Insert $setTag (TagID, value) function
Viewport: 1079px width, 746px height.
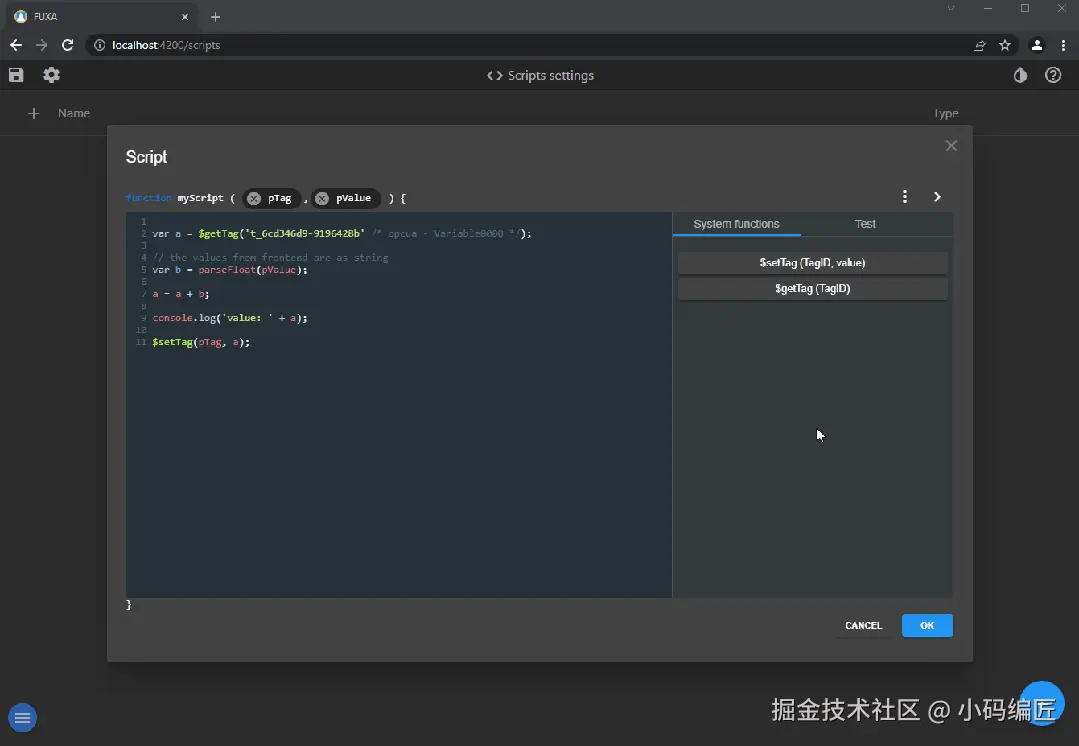click(x=813, y=263)
